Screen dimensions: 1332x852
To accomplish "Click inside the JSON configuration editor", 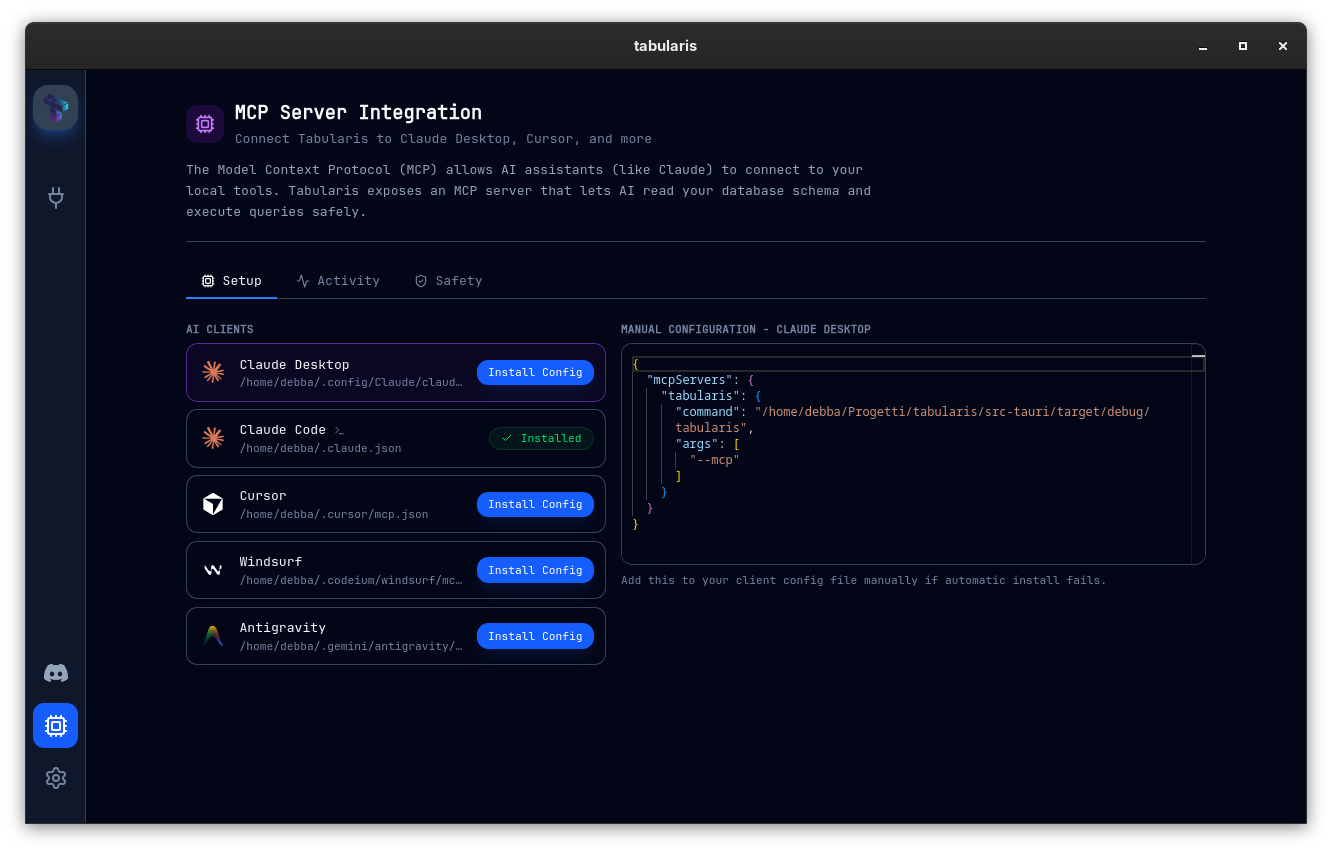I will (913, 454).
